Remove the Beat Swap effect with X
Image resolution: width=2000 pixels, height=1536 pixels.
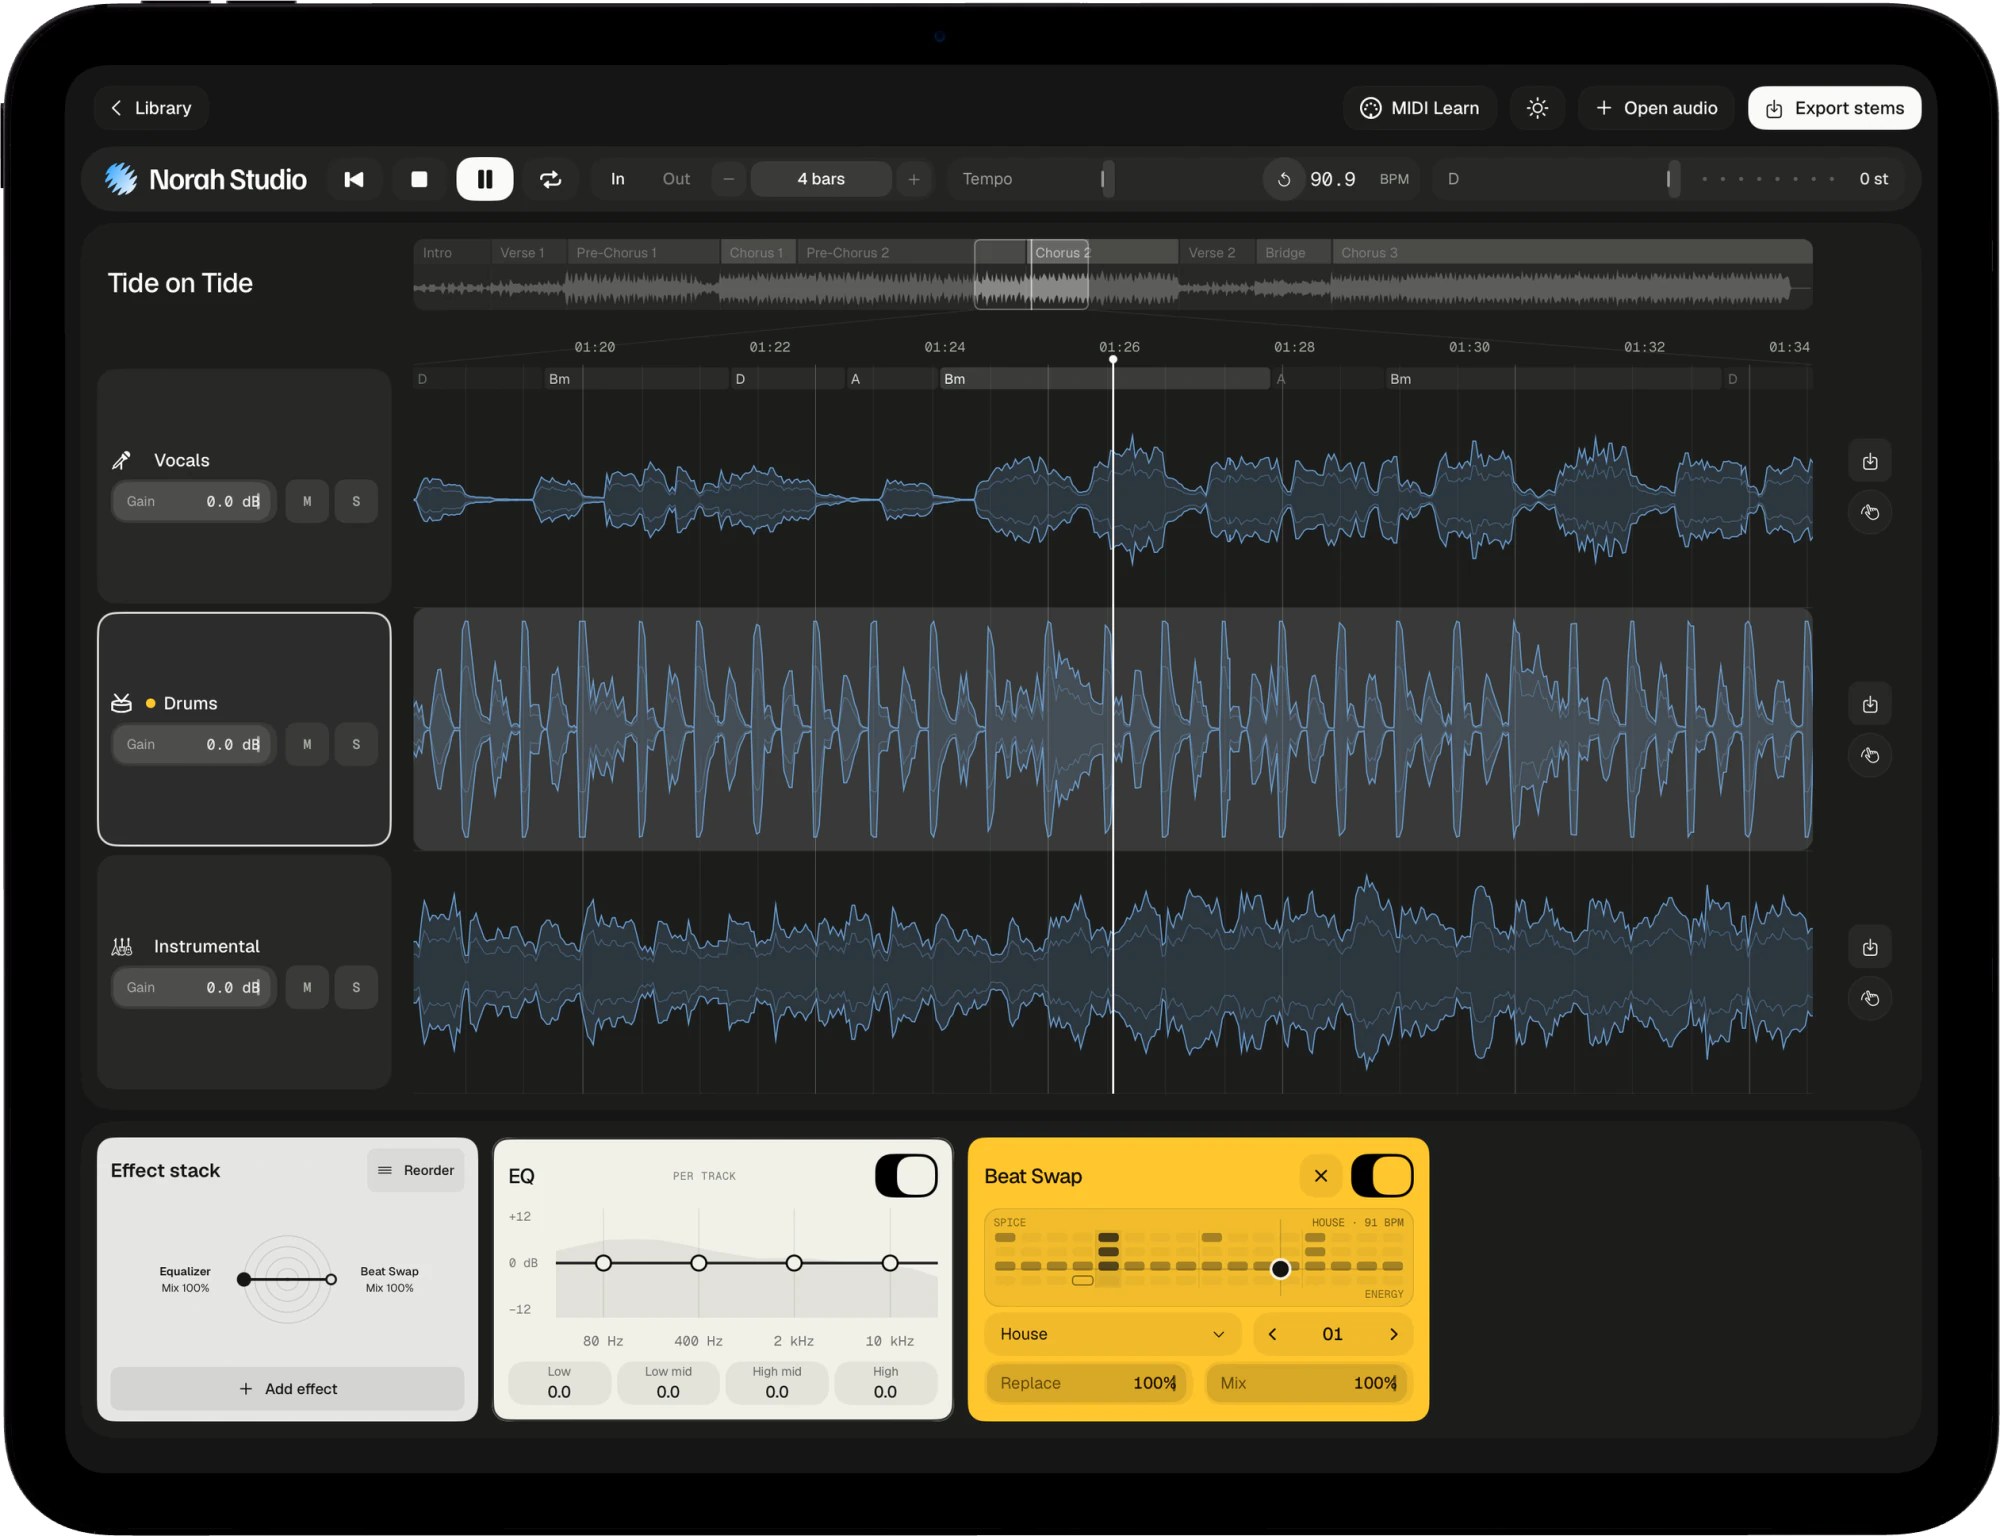coord(1320,1176)
